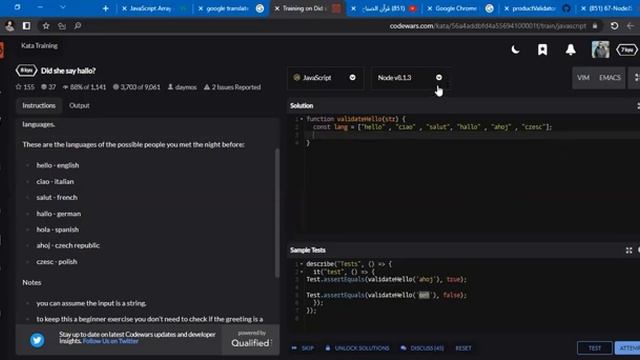Click the padlock site info icon
The width and height of the screenshot is (640, 360).
click(x=595, y=26)
